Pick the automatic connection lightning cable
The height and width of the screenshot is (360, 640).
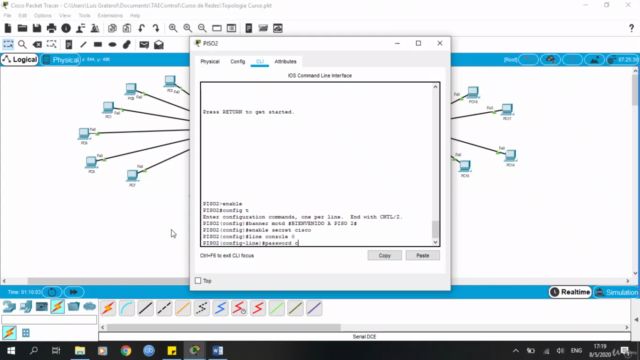[108, 308]
